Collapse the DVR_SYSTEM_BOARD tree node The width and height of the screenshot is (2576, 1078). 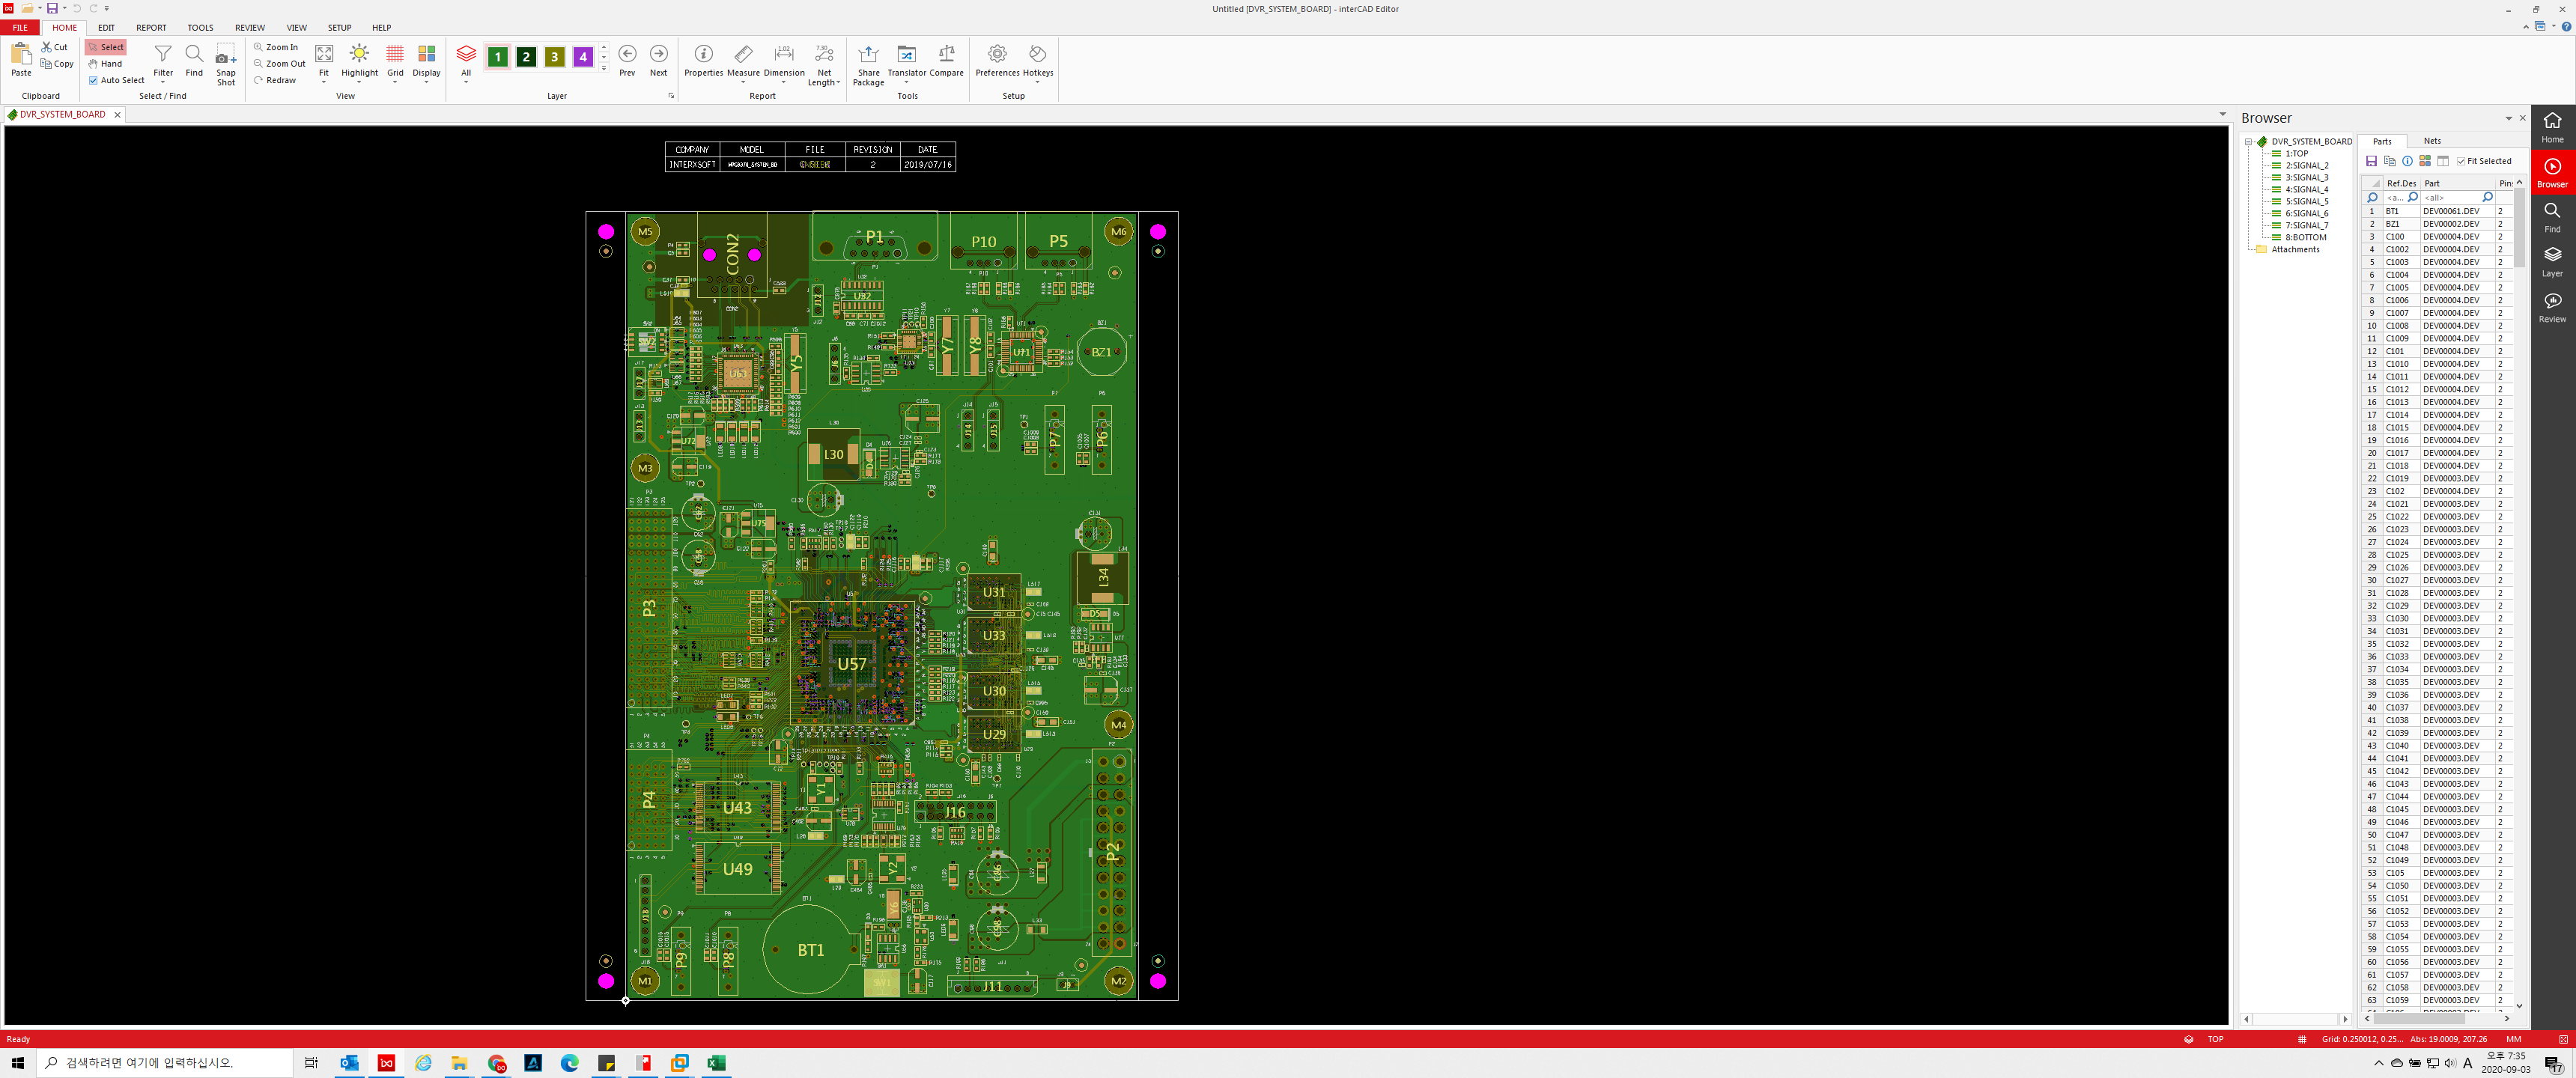click(x=2249, y=142)
